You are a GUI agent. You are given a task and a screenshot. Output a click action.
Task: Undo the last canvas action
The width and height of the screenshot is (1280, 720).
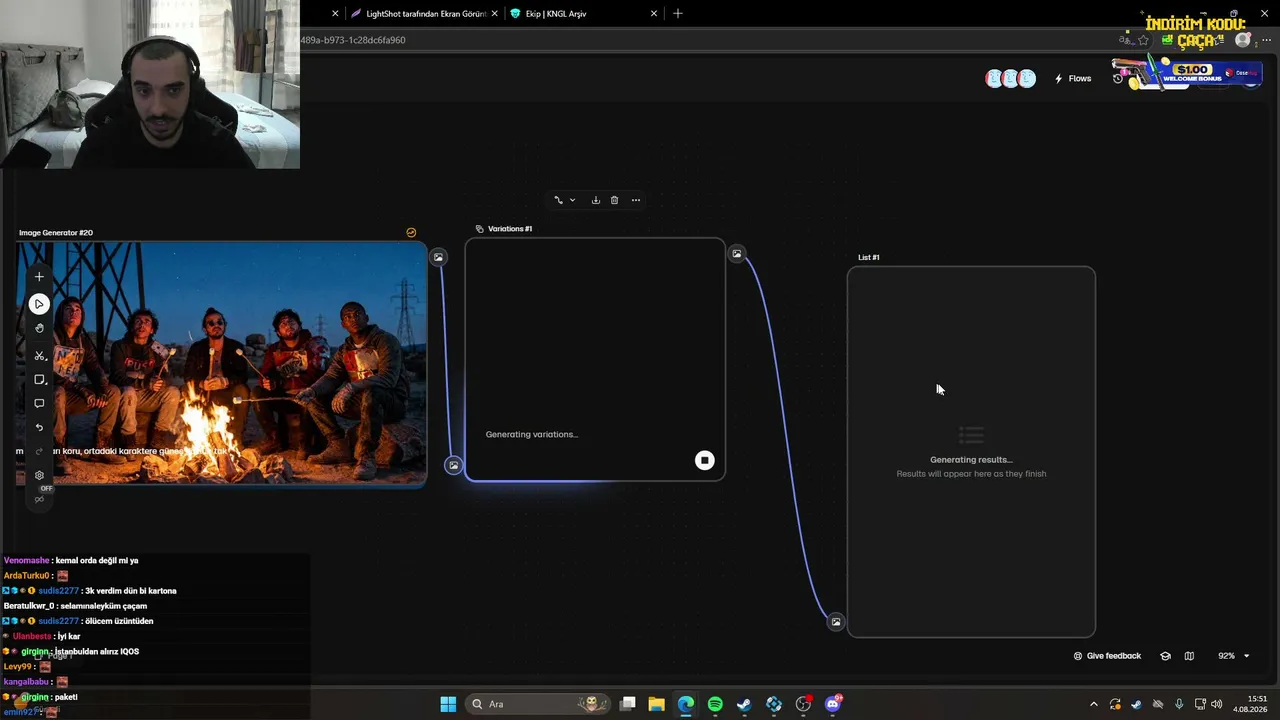click(39, 427)
